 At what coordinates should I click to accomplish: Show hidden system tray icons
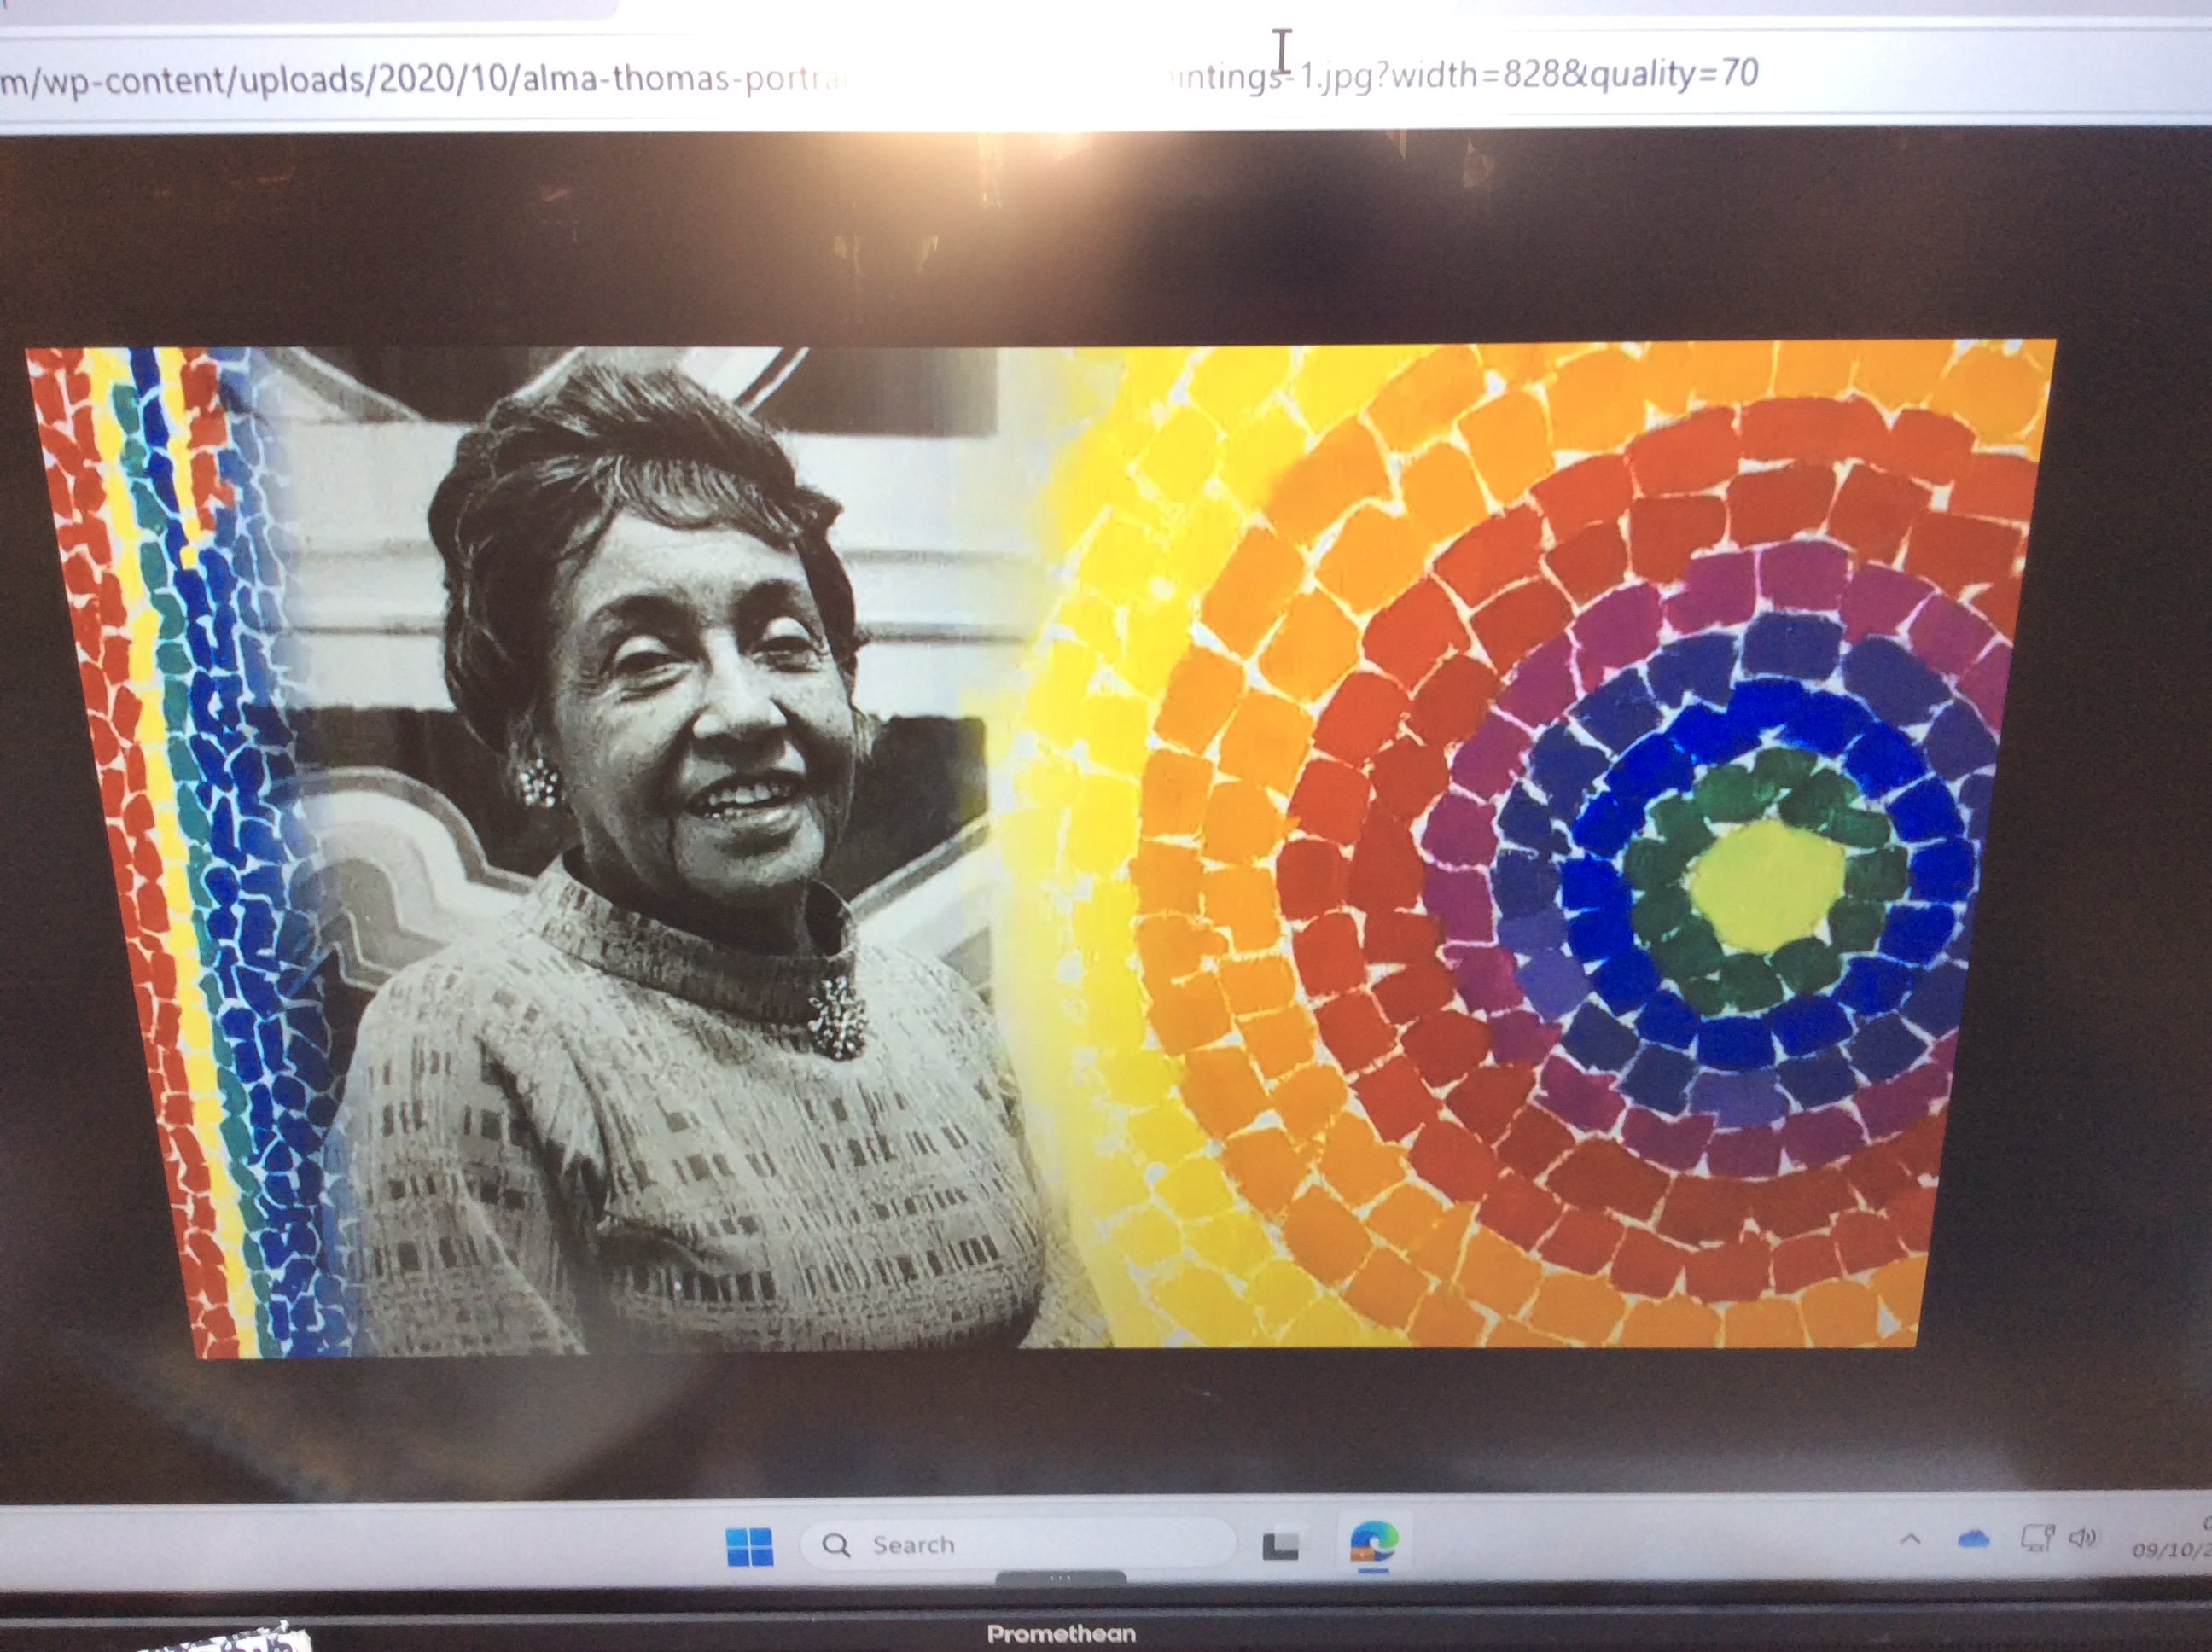pos(1910,1540)
